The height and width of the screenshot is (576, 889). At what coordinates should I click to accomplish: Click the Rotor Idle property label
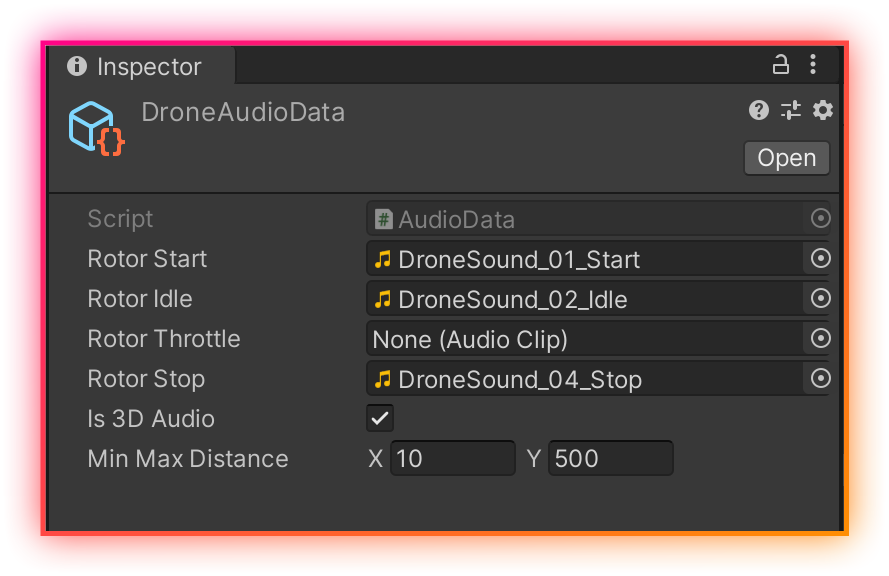click(x=140, y=299)
